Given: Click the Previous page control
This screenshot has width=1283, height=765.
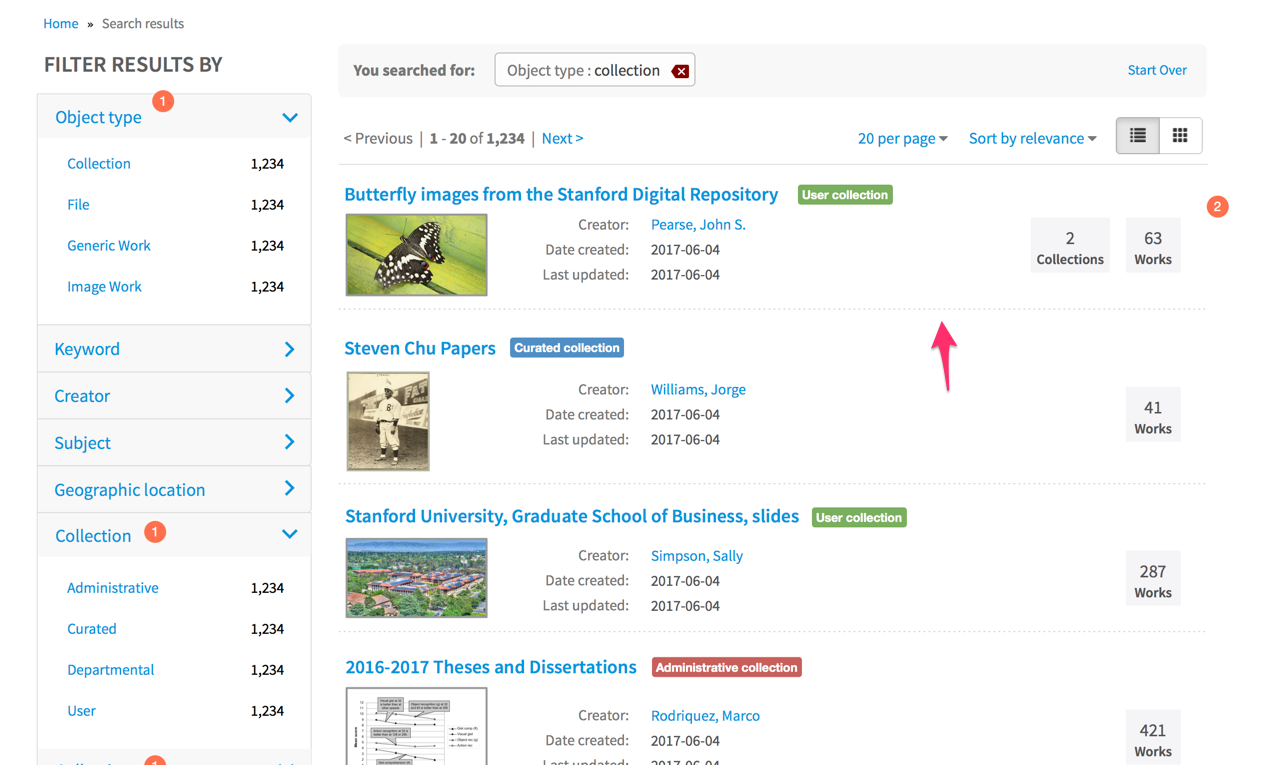Looking at the screenshot, I should click(378, 138).
